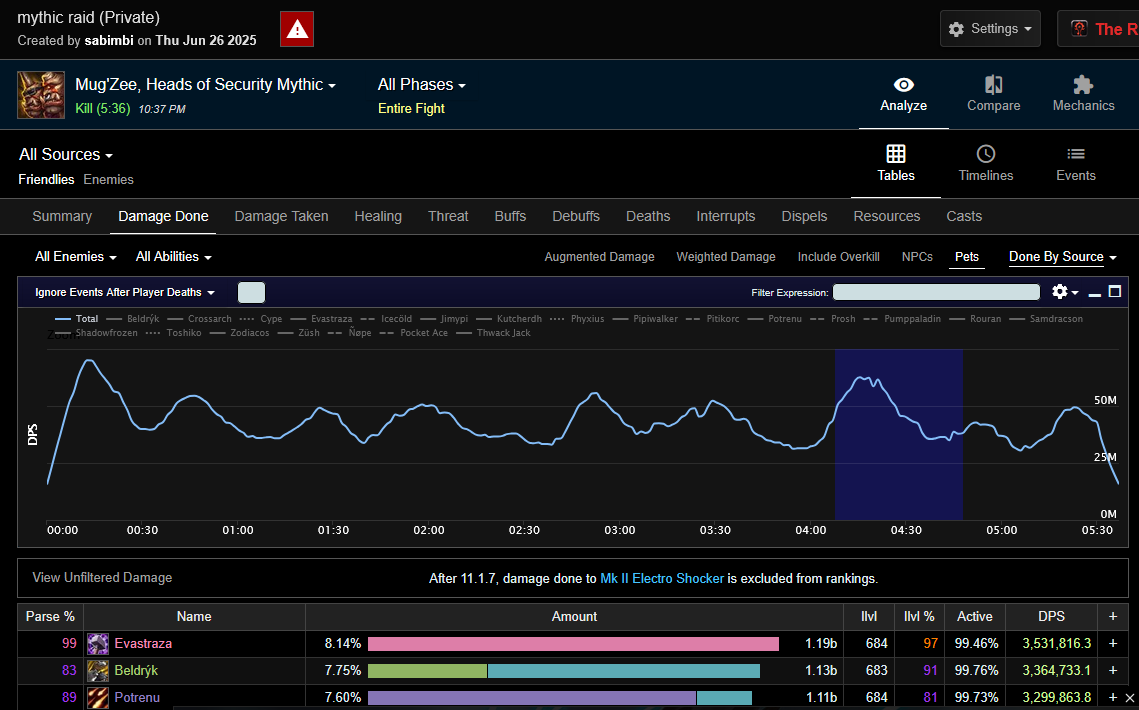Viewport: 1139px width, 710px height.
Task: Open the Compare view
Action: click(x=993, y=94)
